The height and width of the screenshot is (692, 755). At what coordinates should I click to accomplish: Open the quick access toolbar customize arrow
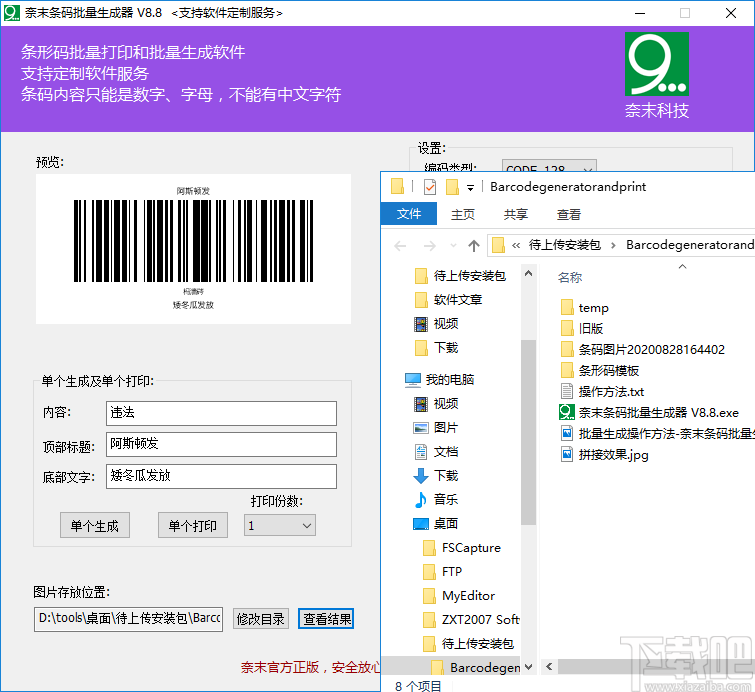(470, 187)
